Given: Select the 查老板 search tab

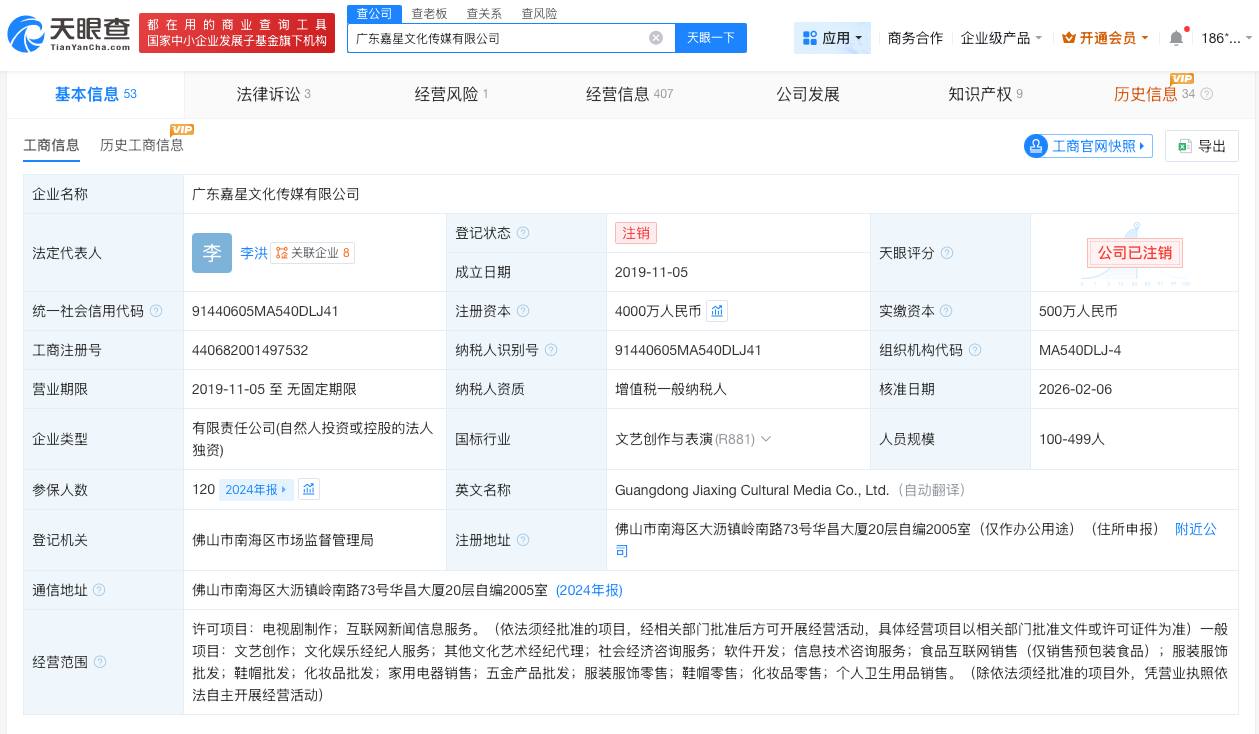Looking at the screenshot, I should click(429, 13).
